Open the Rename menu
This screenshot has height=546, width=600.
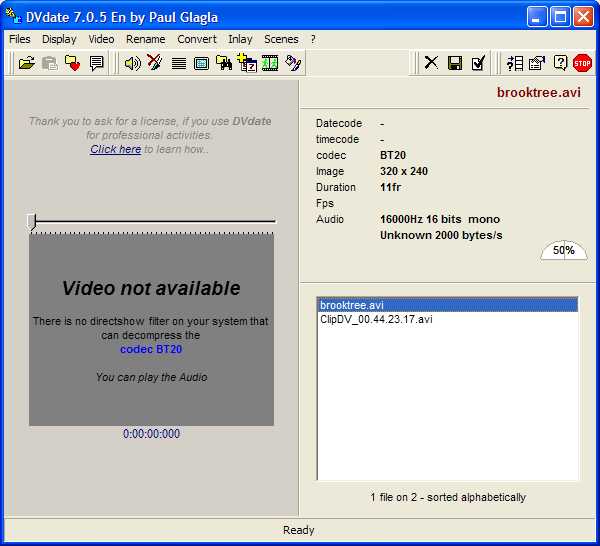[x=145, y=39]
